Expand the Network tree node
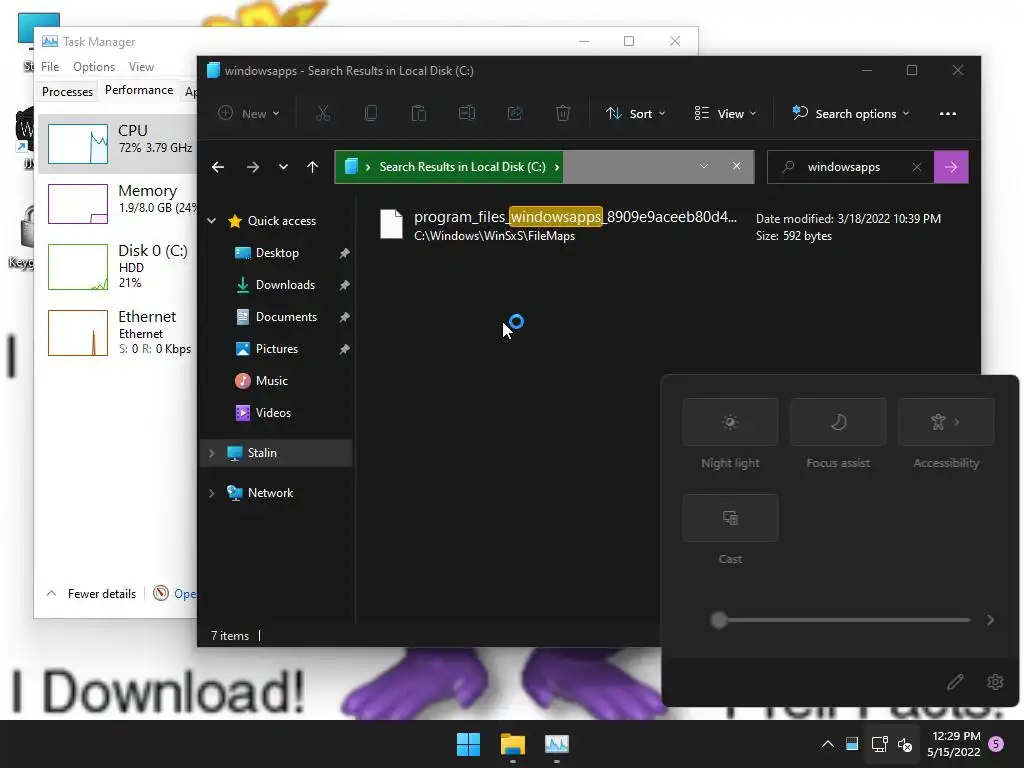Viewport: 1024px width, 768px height. tap(212, 493)
